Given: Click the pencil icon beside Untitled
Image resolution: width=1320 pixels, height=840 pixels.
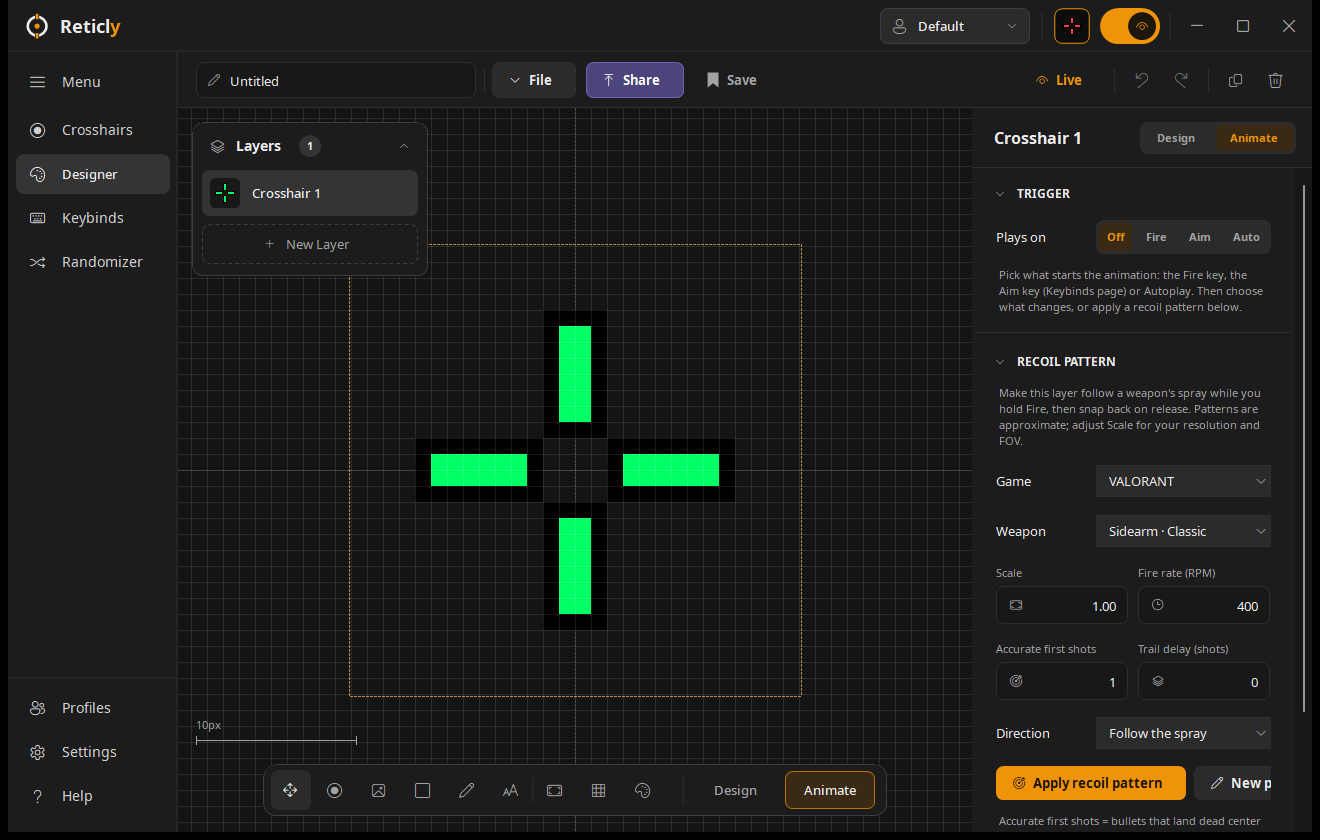Looking at the screenshot, I should coord(214,80).
